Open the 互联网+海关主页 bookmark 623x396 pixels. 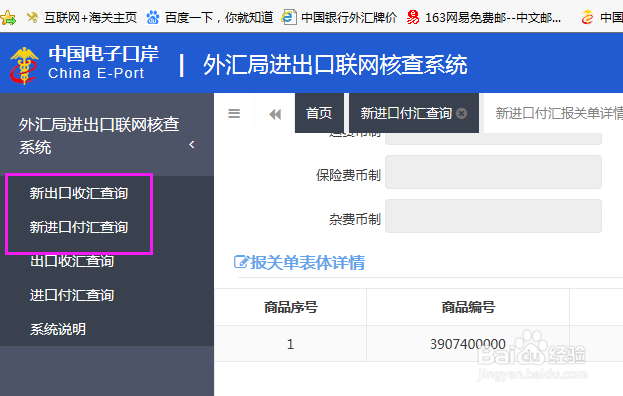point(90,17)
